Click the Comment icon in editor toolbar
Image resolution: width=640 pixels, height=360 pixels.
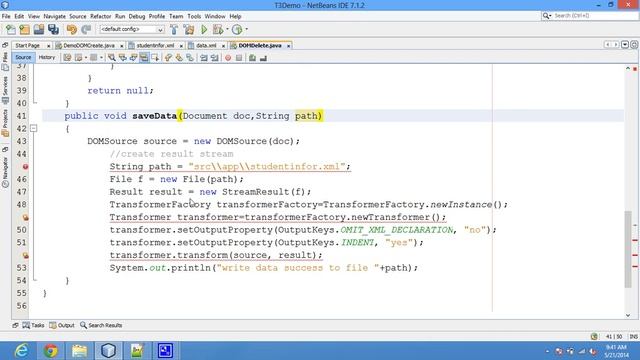click(x=252, y=58)
